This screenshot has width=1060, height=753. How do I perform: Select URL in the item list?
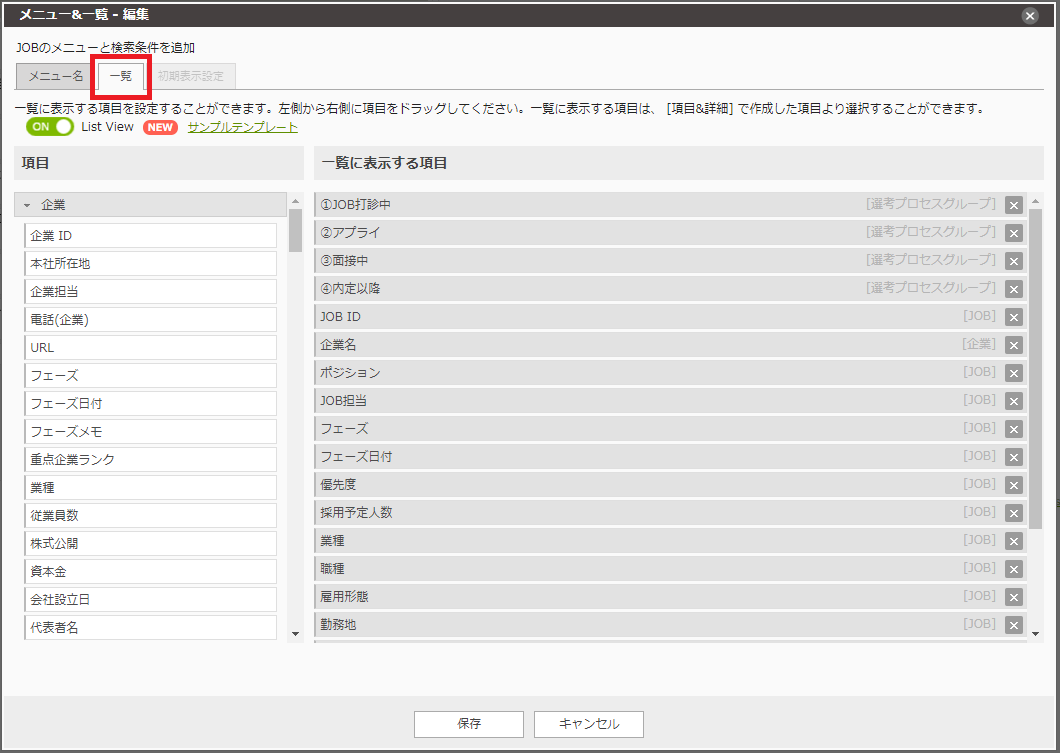coord(151,347)
